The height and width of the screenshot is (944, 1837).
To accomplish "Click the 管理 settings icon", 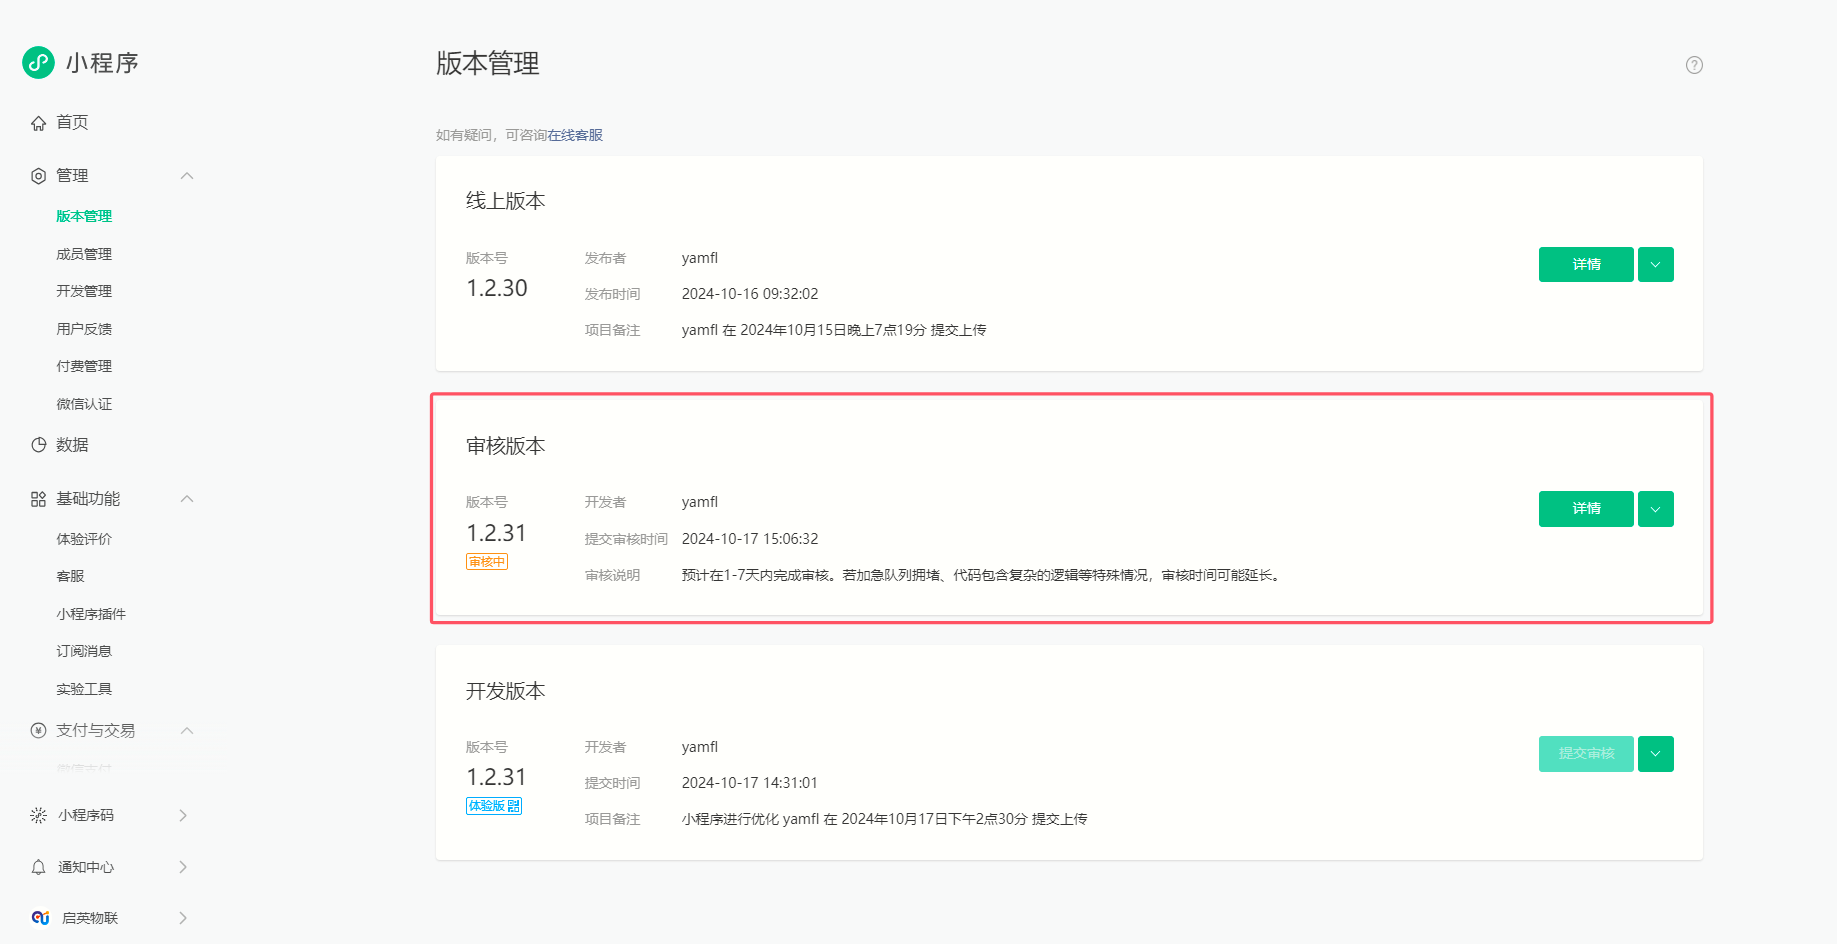I will pyautogui.click(x=38, y=176).
